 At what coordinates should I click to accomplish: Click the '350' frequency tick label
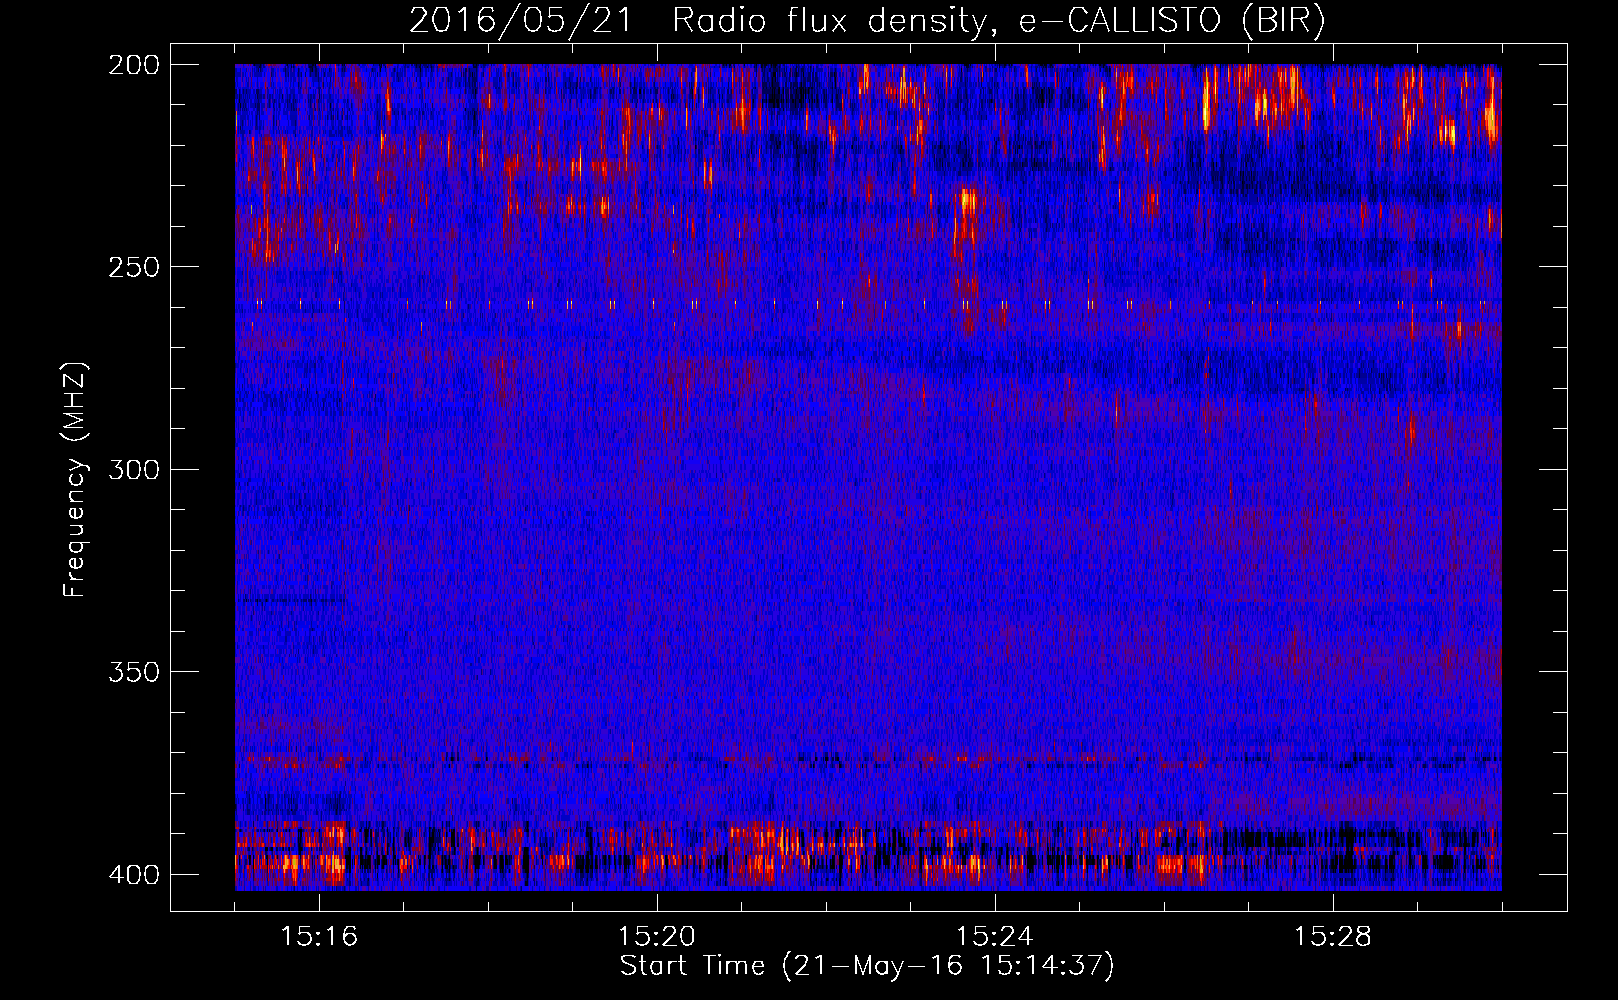pos(133,672)
